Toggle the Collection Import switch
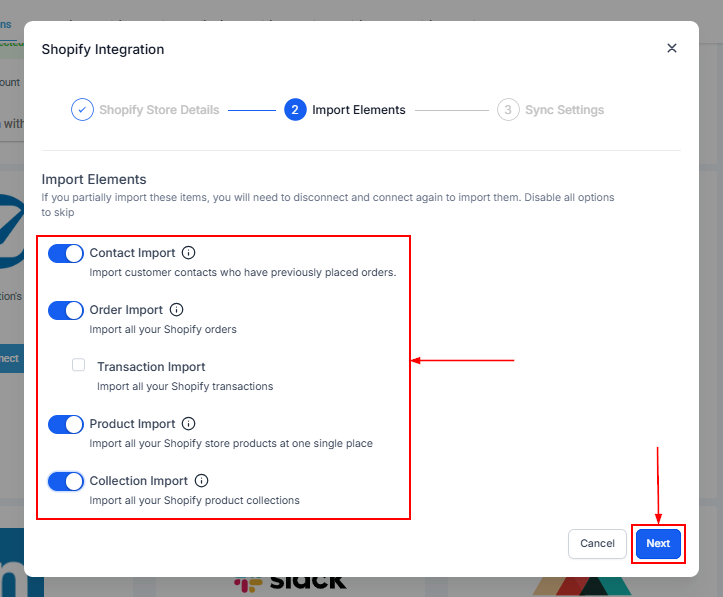This screenshot has height=597, width=723. click(x=66, y=481)
